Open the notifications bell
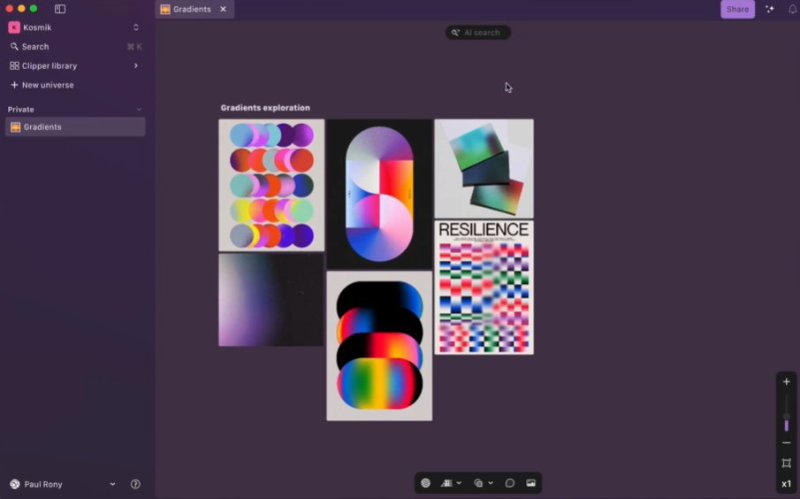Image resolution: width=800 pixels, height=499 pixels. click(792, 9)
